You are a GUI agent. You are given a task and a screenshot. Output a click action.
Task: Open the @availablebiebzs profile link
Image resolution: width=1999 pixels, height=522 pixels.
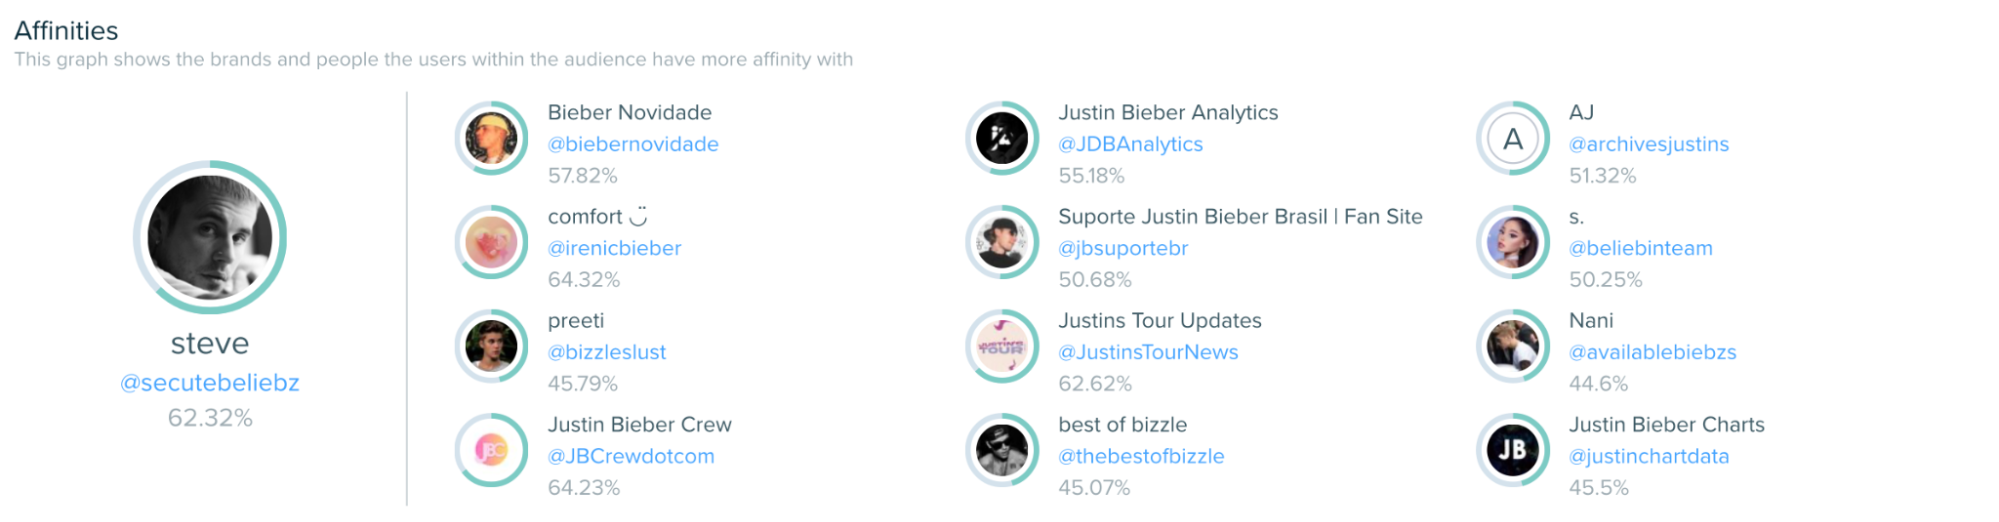(x=1653, y=352)
